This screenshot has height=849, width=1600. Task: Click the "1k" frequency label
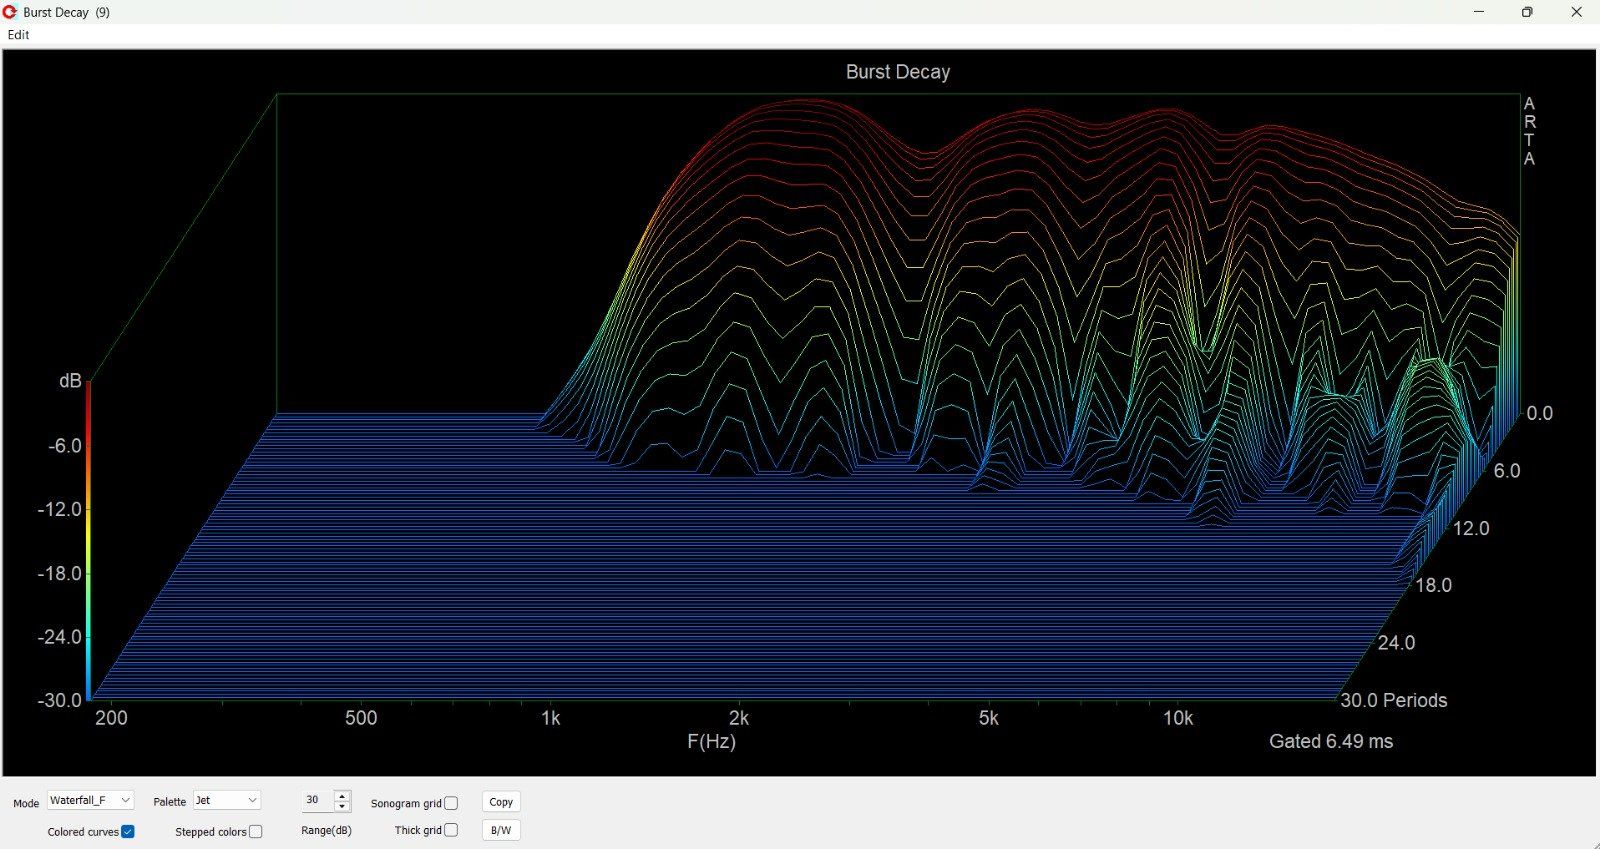pyautogui.click(x=550, y=718)
